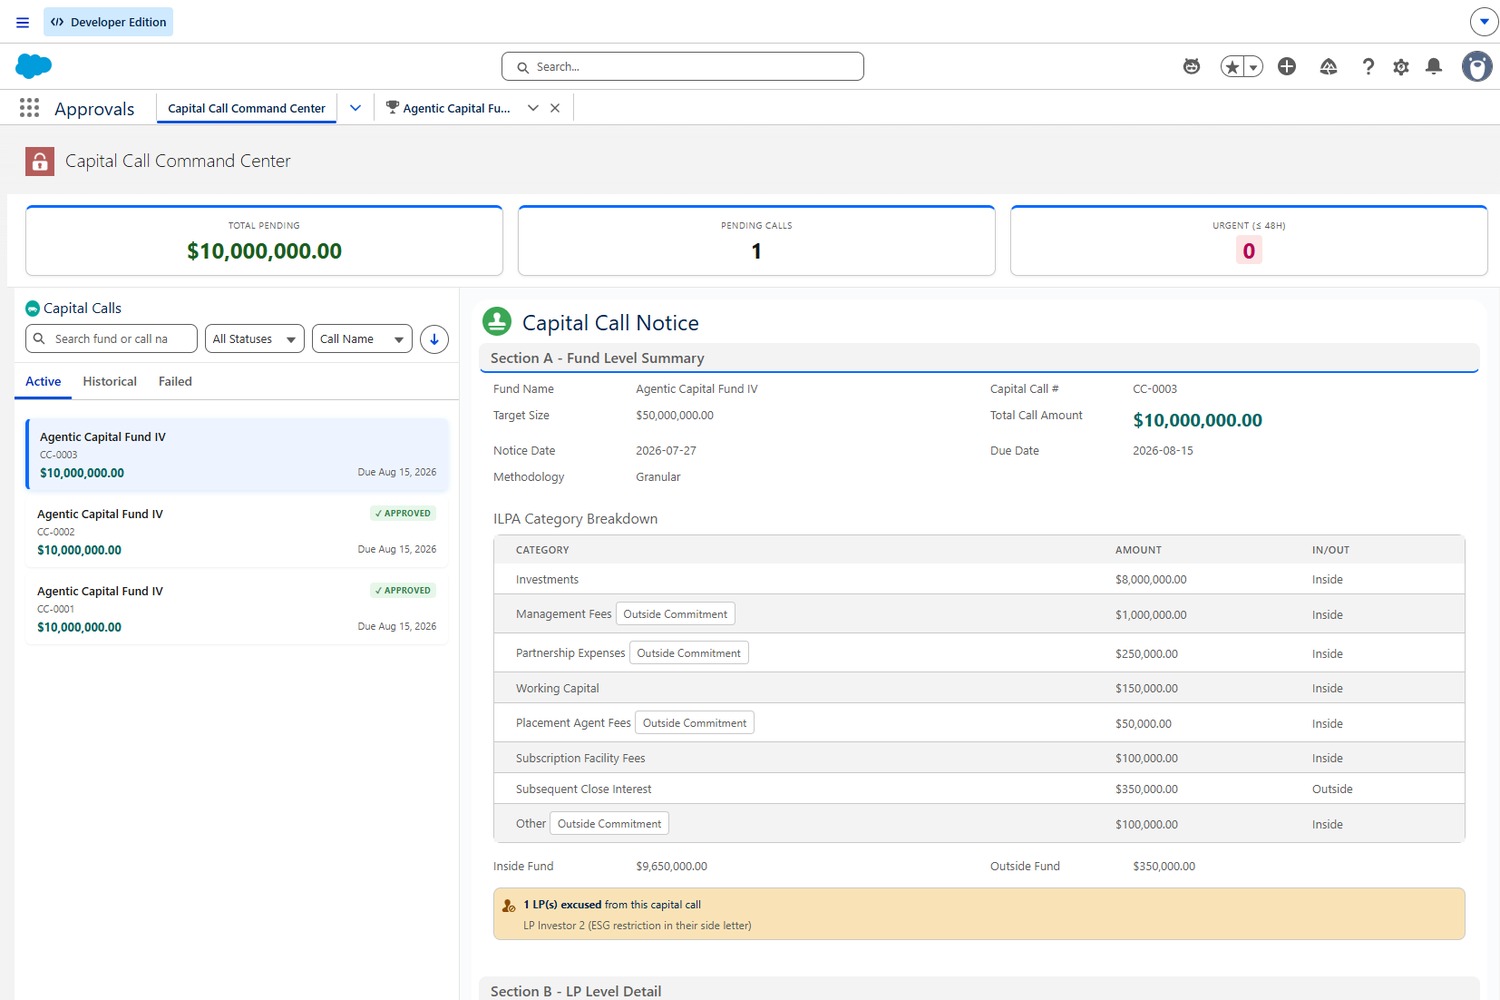Click the Subscription Facility Fees row label
The image size is (1500, 1000).
point(581,758)
